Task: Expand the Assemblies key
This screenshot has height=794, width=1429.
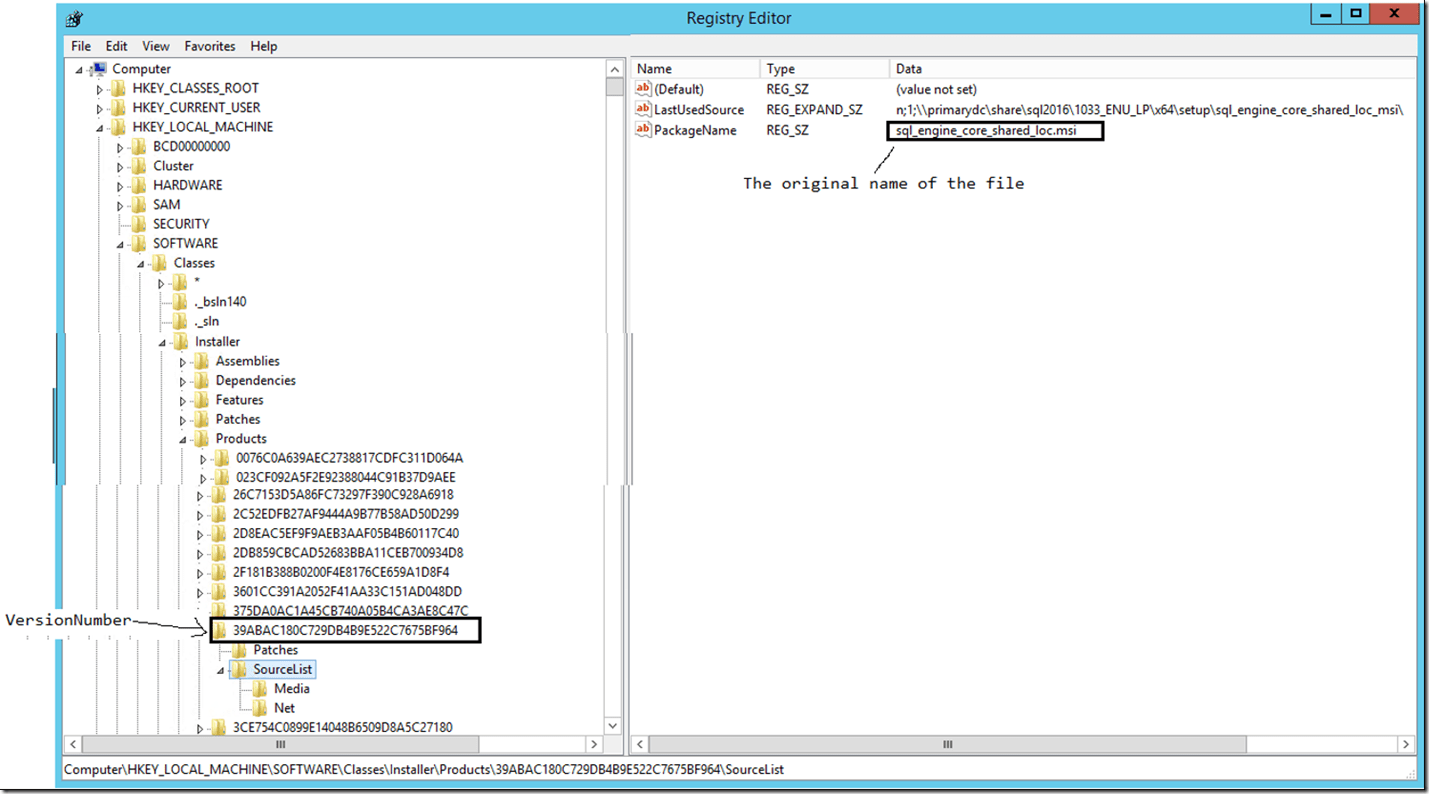Action: point(183,362)
